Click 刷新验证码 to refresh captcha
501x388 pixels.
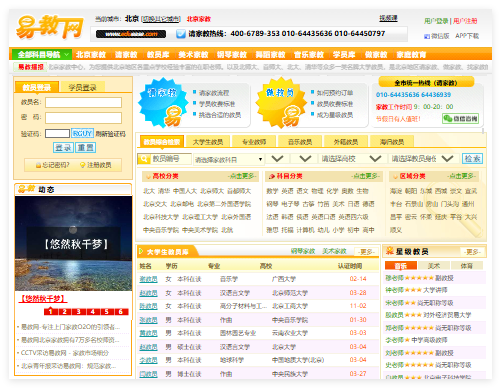click(110, 134)
